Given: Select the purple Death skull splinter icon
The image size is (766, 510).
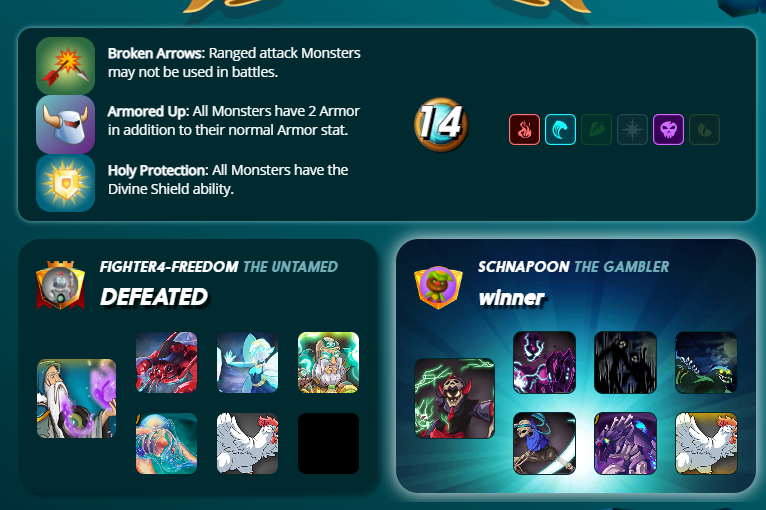Looking at the screenshot, I should pyautogui.click(x=668, y=129).
